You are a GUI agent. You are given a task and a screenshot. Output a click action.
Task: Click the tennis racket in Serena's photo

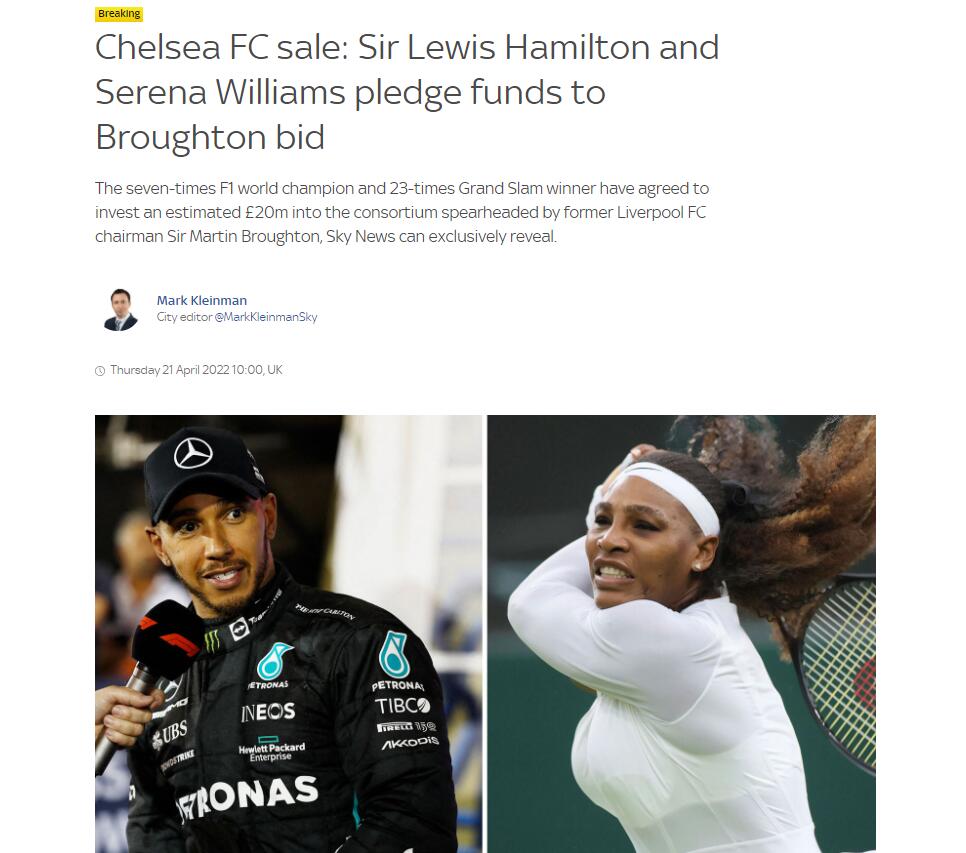tap(838, 673)
